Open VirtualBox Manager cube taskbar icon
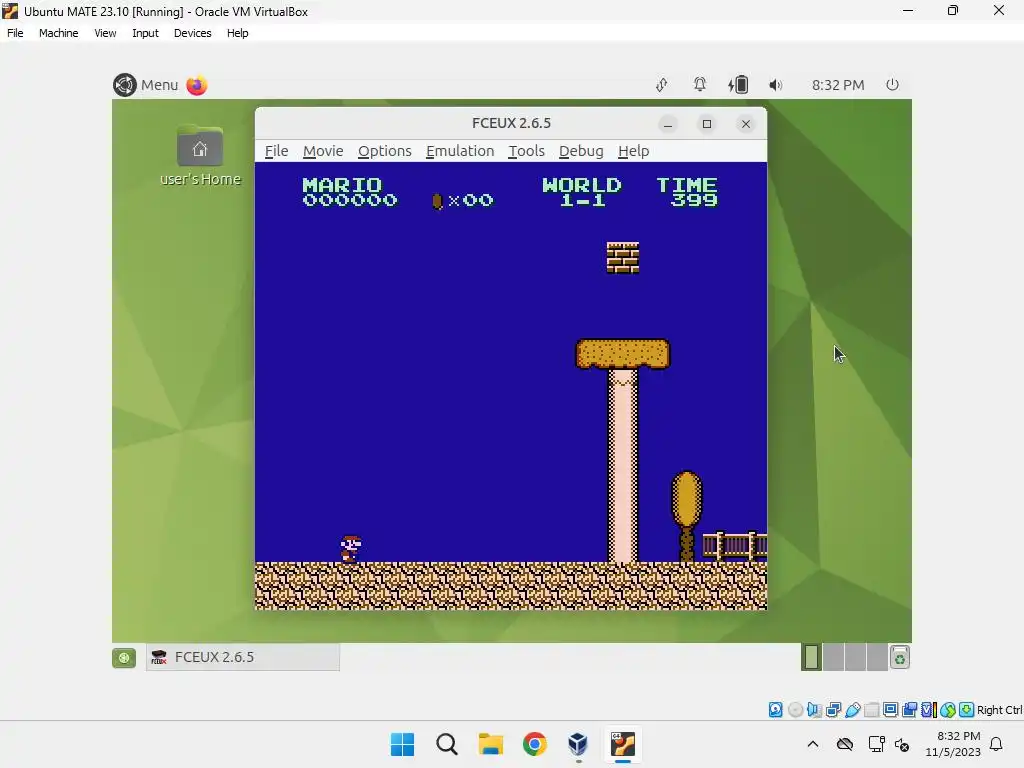 (x=578, y=744)
